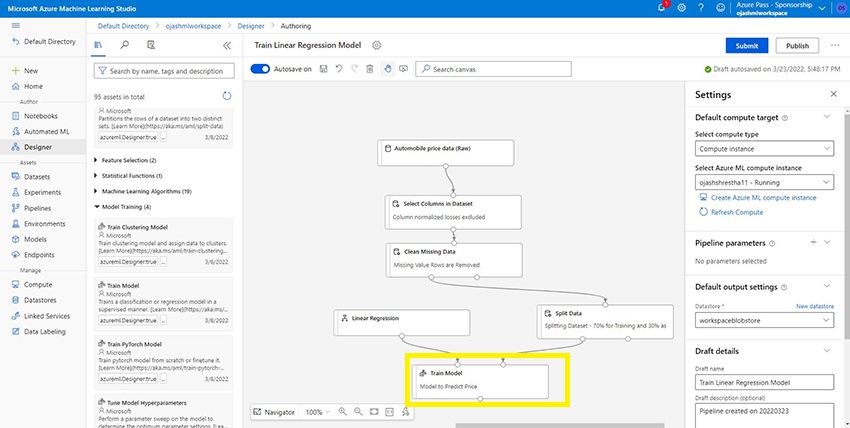850x428 pixels.
Task: Click the redo icon
Action: click(x=355, y=69)
